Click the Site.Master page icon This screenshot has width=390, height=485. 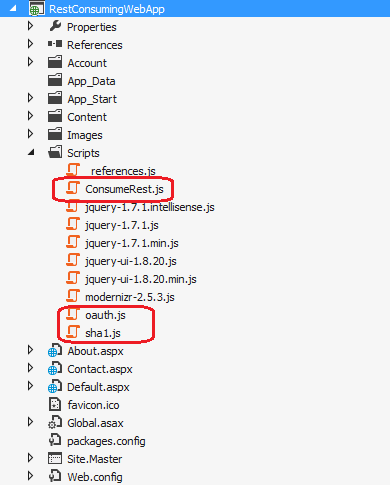(55, 459)
